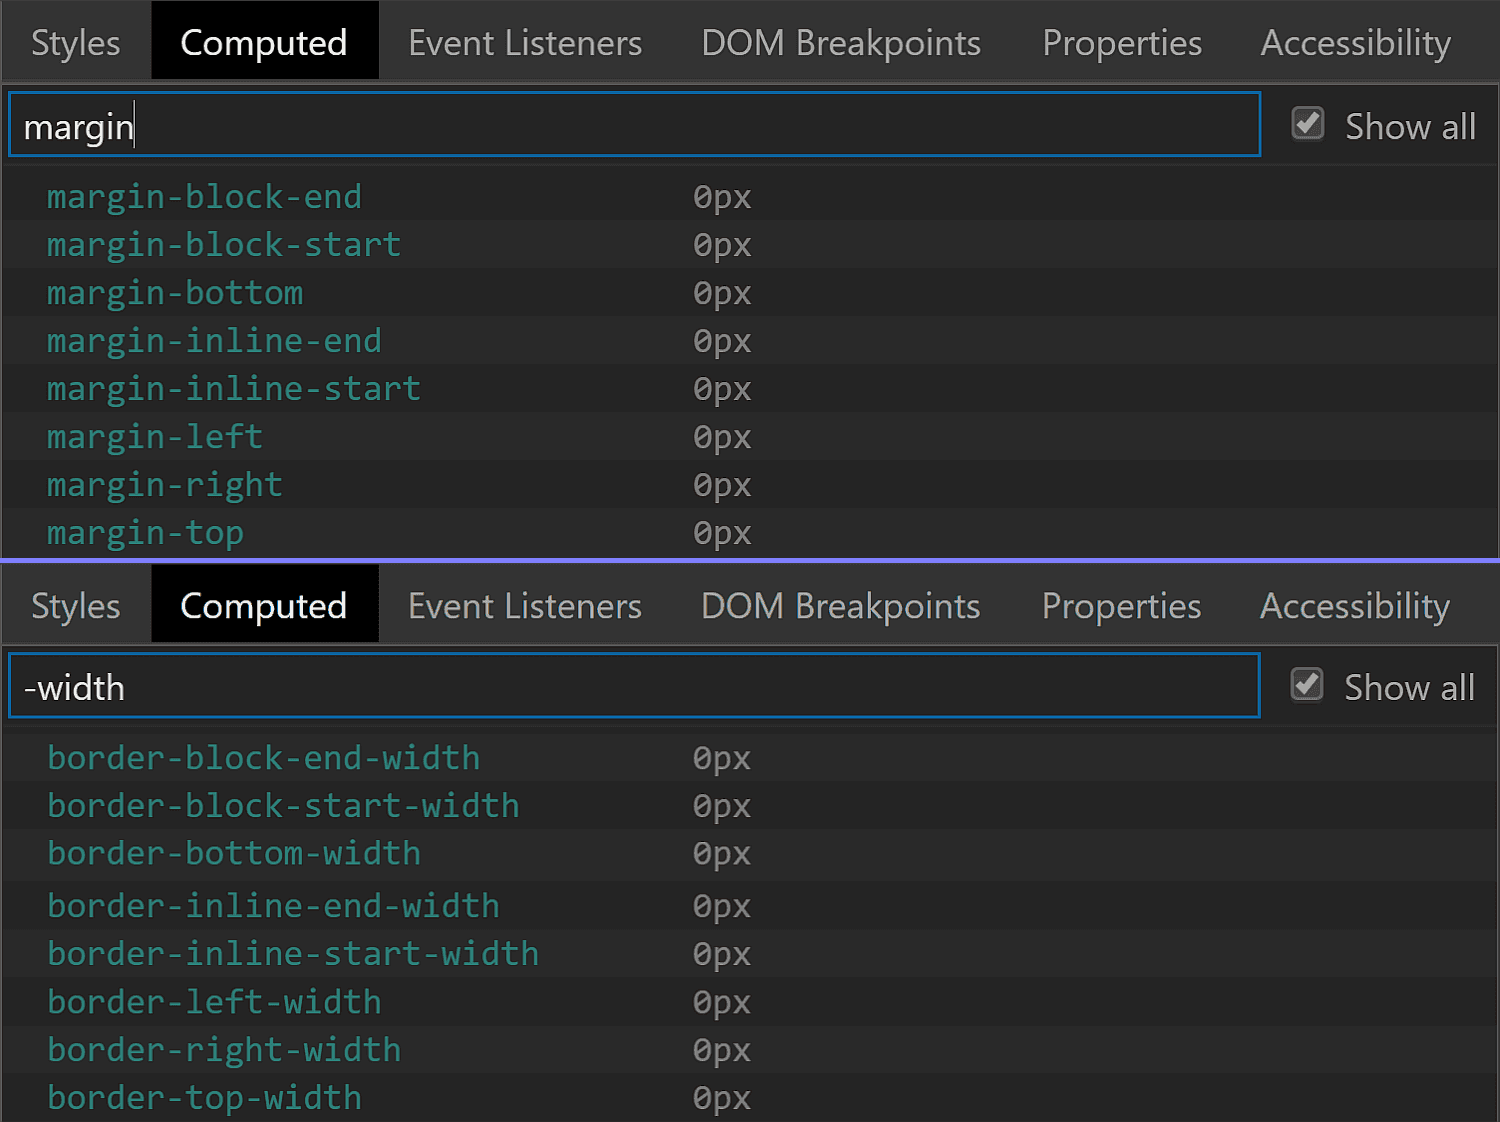
Task: Select the border-bottom-width property
Action: (x=234, y=854)
